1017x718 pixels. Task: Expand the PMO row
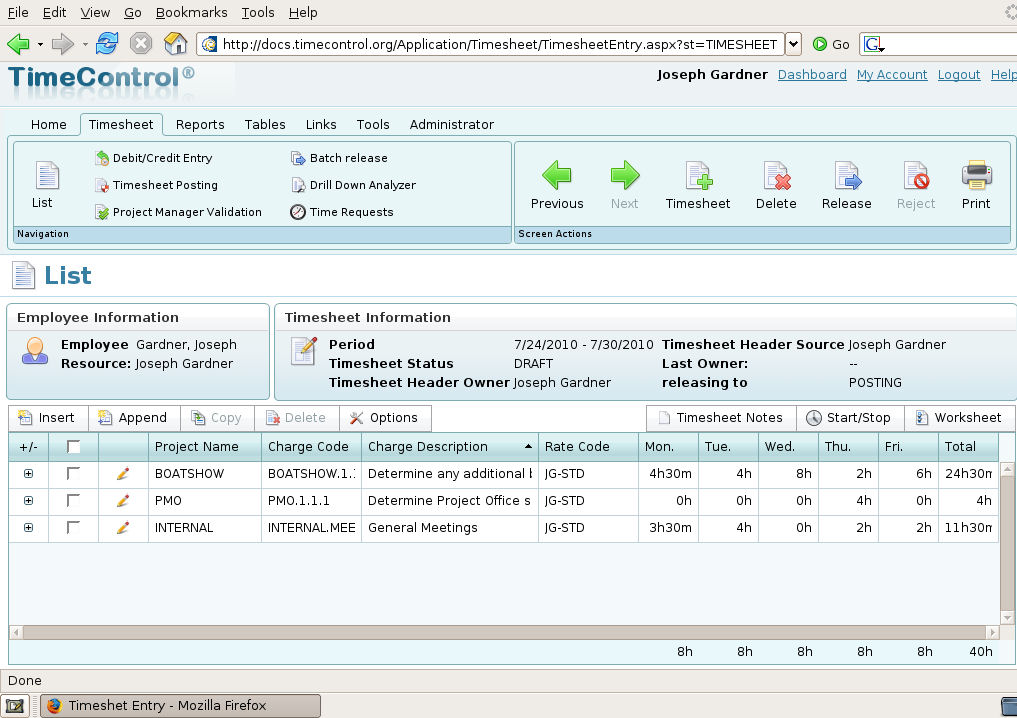tap(28, 501)
